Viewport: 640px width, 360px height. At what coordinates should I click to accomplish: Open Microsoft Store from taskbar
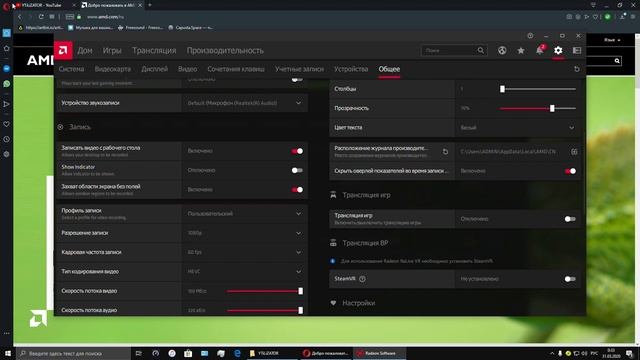tap(188, 353)
